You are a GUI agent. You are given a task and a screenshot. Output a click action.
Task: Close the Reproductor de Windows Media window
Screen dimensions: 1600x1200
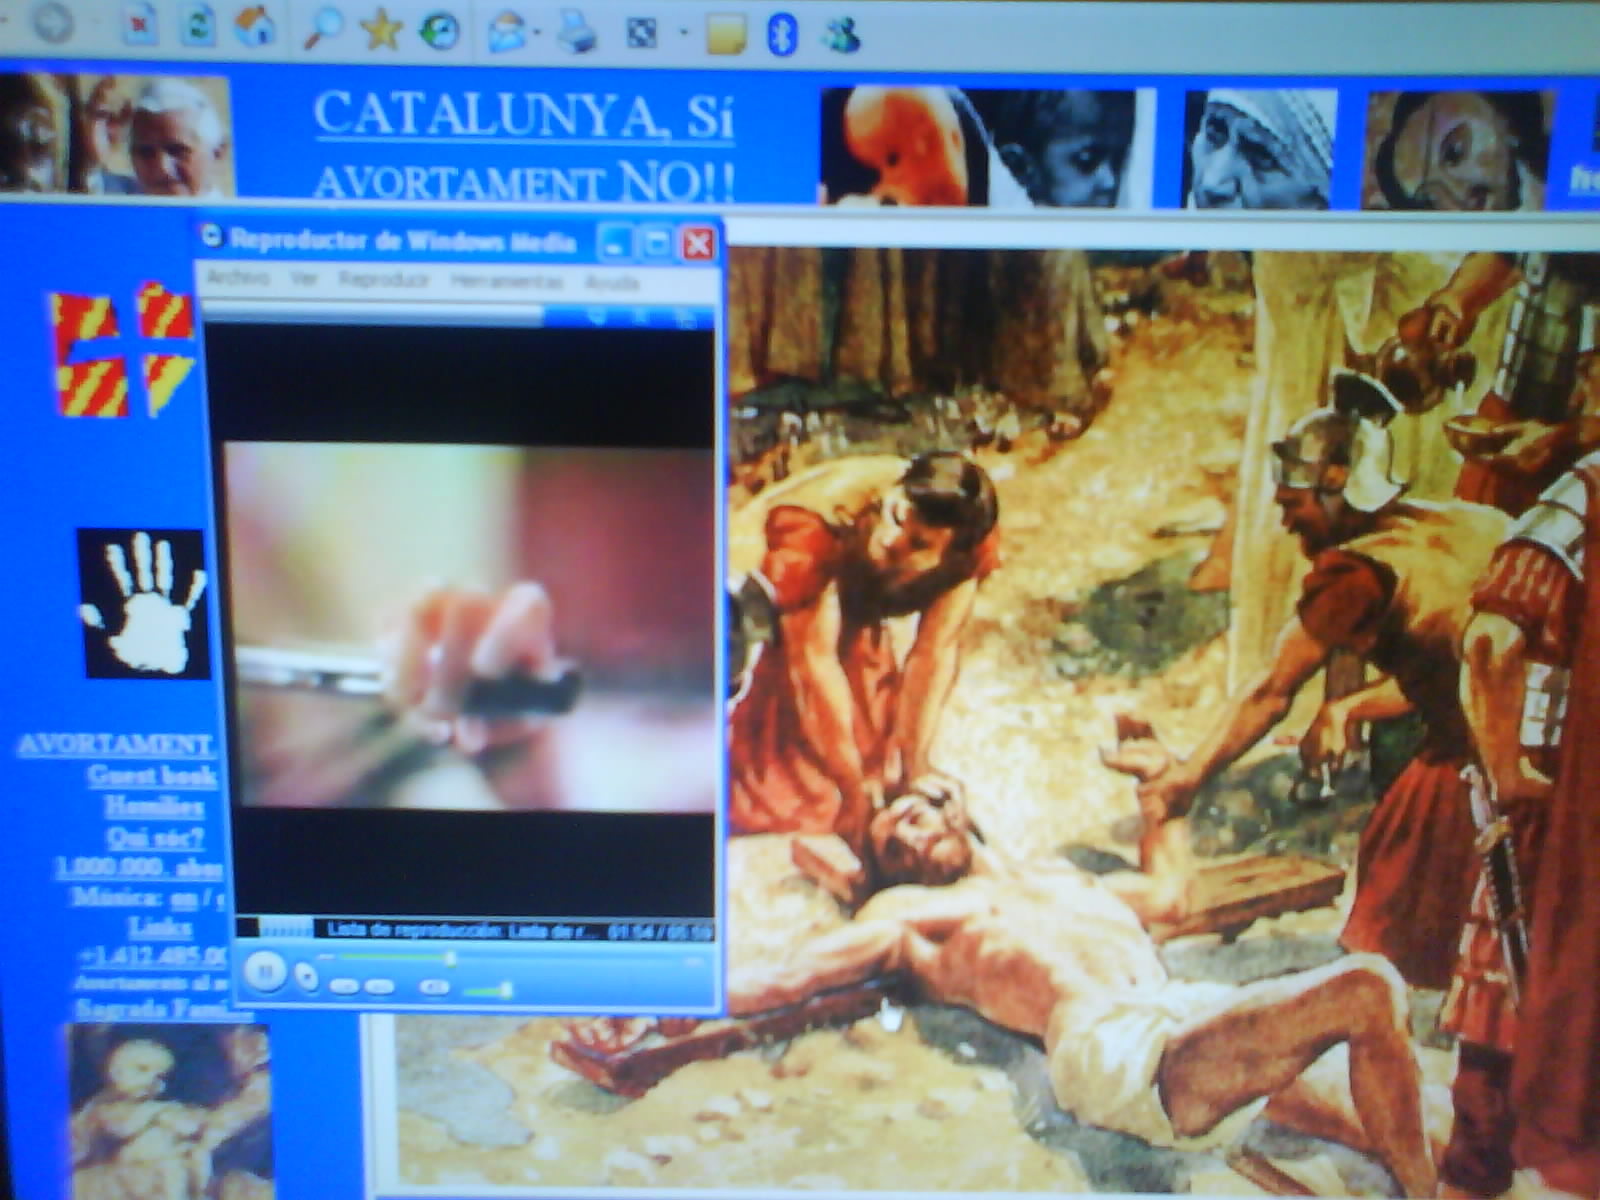(698, 244)
